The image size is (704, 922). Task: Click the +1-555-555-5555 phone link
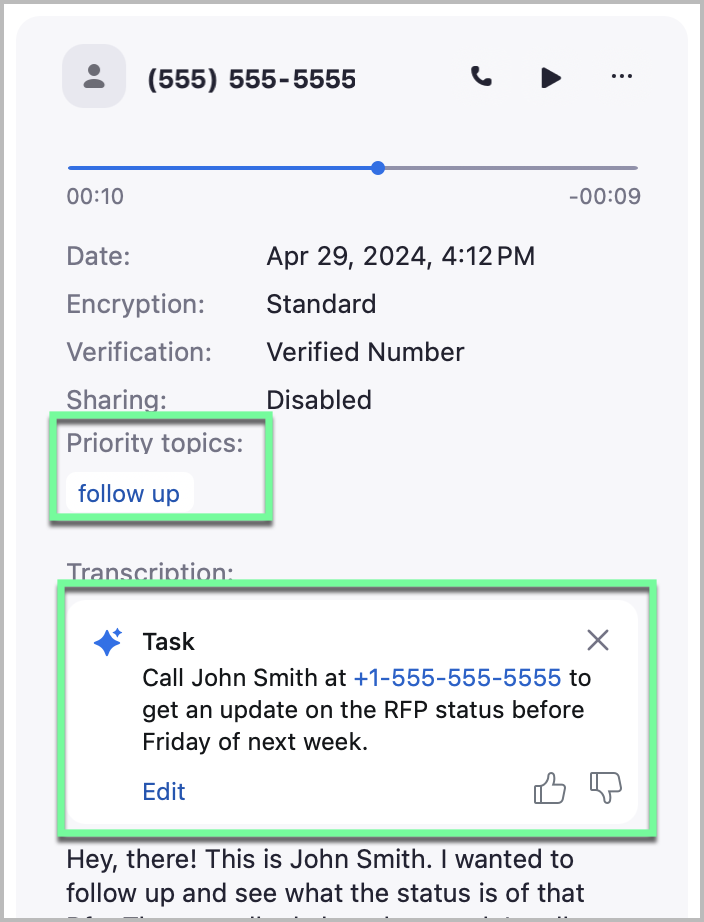(x=457, y=677)
